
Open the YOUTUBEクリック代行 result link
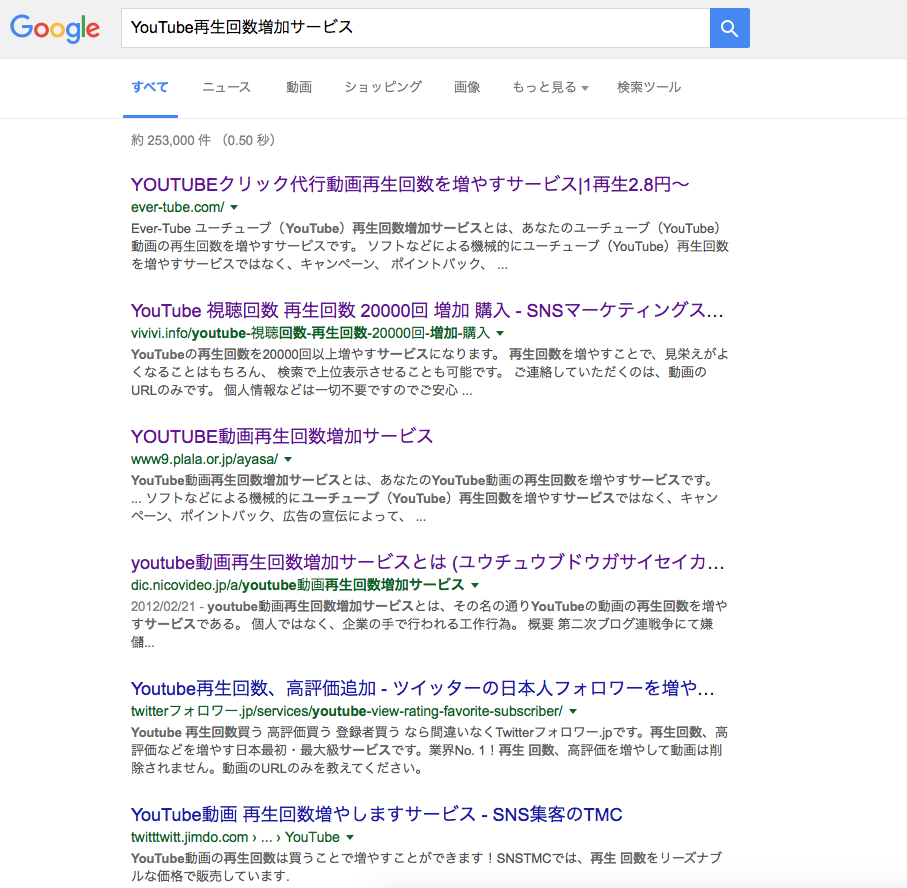410,185
